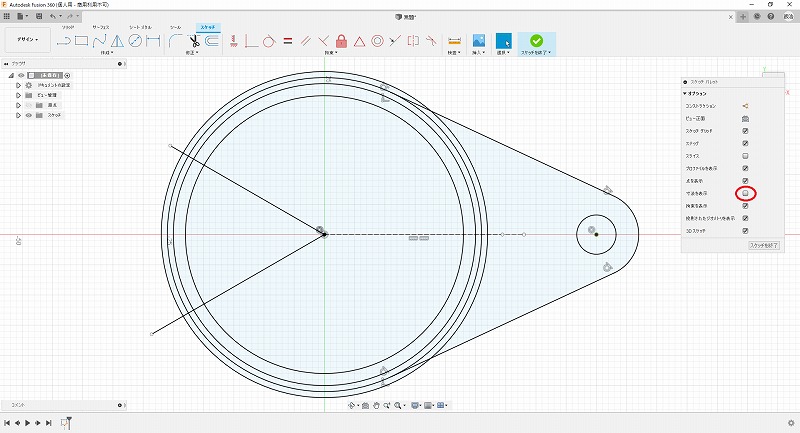
Task: Click the Fillet tool icon
Action: 175,41
